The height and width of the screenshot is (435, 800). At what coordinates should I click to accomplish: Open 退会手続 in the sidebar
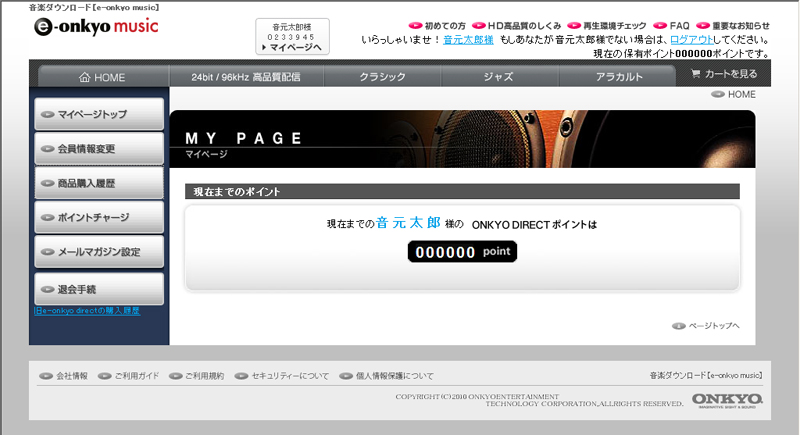[x=99, y=289]
